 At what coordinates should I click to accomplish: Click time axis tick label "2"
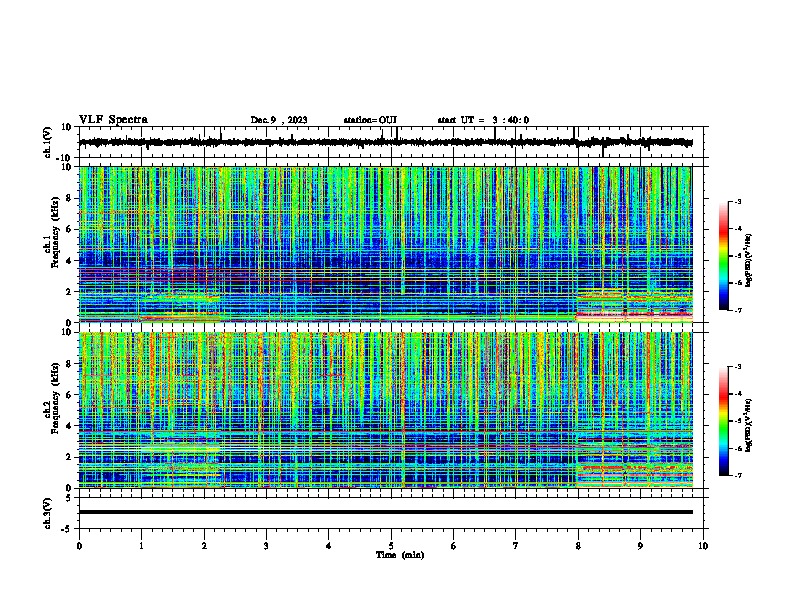click(204, 546)
